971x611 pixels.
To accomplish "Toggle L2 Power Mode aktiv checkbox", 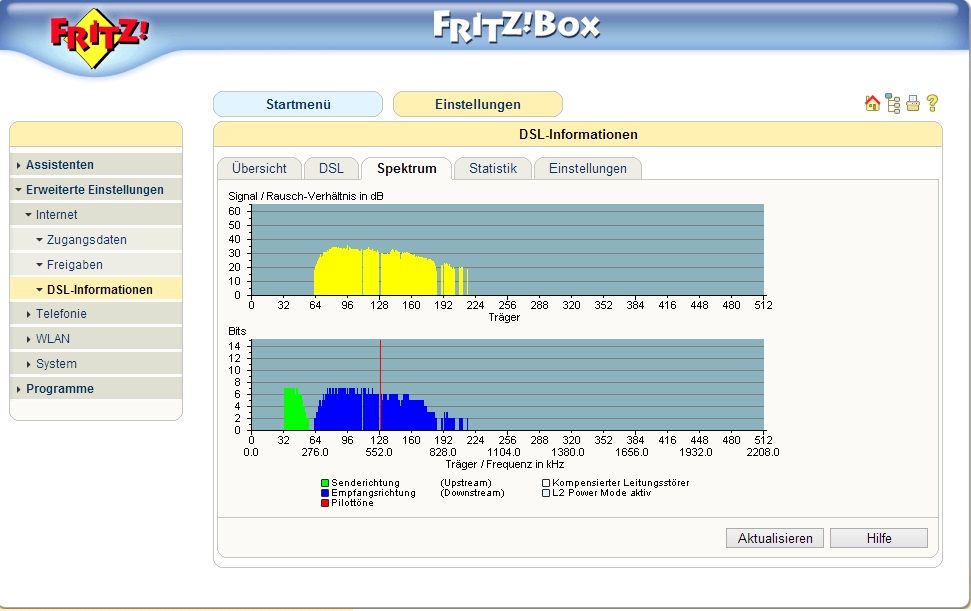I will click(x=546, y=493).
